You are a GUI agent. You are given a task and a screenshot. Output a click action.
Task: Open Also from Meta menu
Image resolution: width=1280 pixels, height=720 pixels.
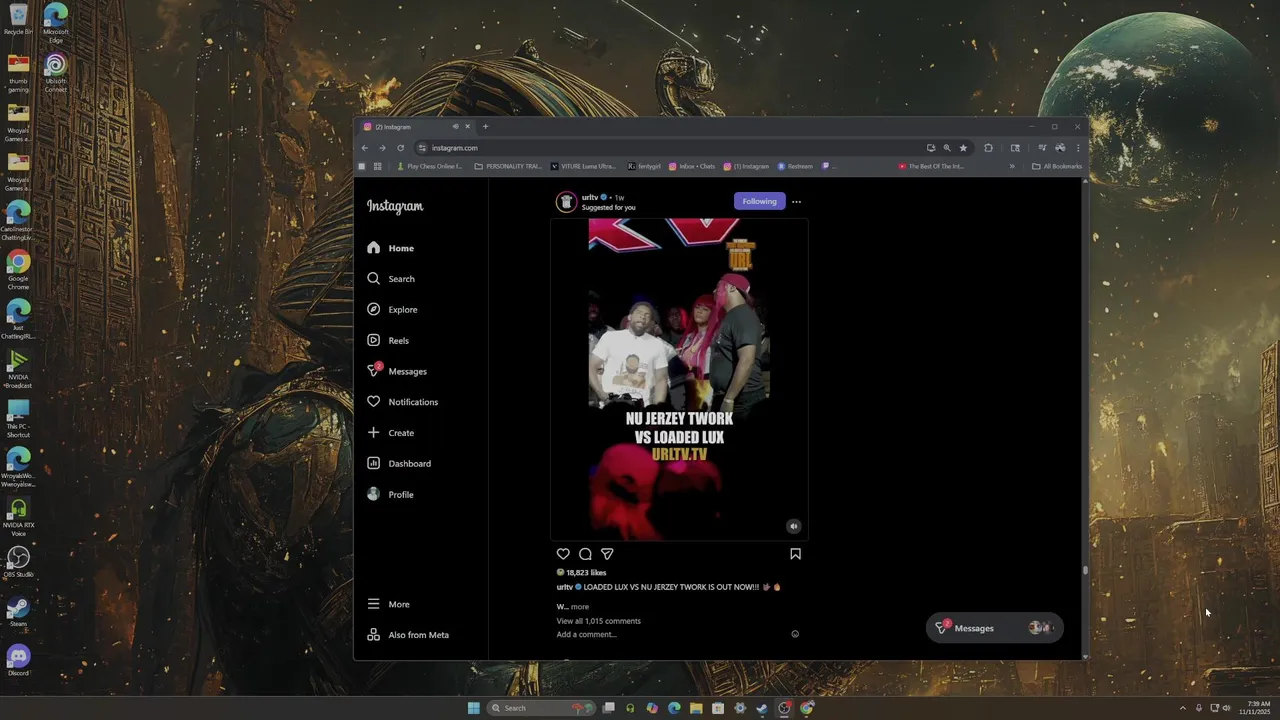pos(408,635)
